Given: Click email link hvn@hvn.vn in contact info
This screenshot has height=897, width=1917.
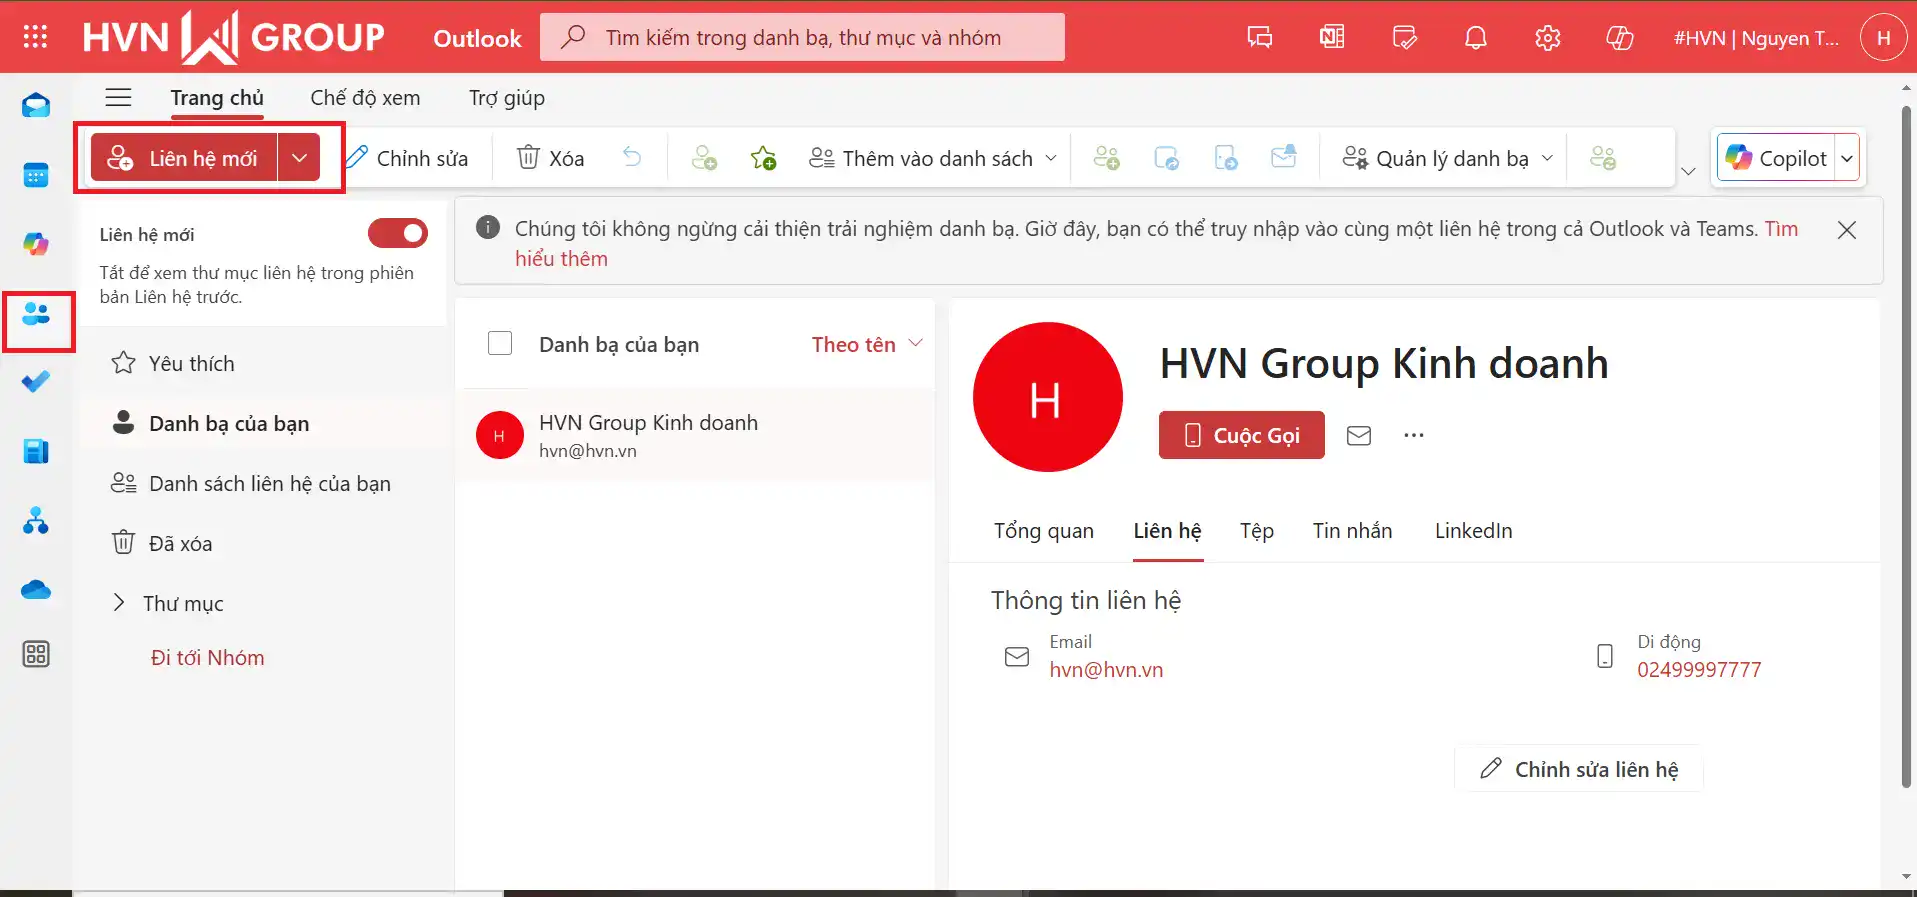Looking at the screenshot, I should [x=1106, y=669].
